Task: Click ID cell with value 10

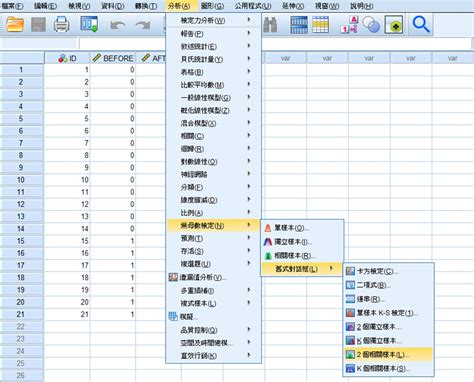Action: click(67, 180)
